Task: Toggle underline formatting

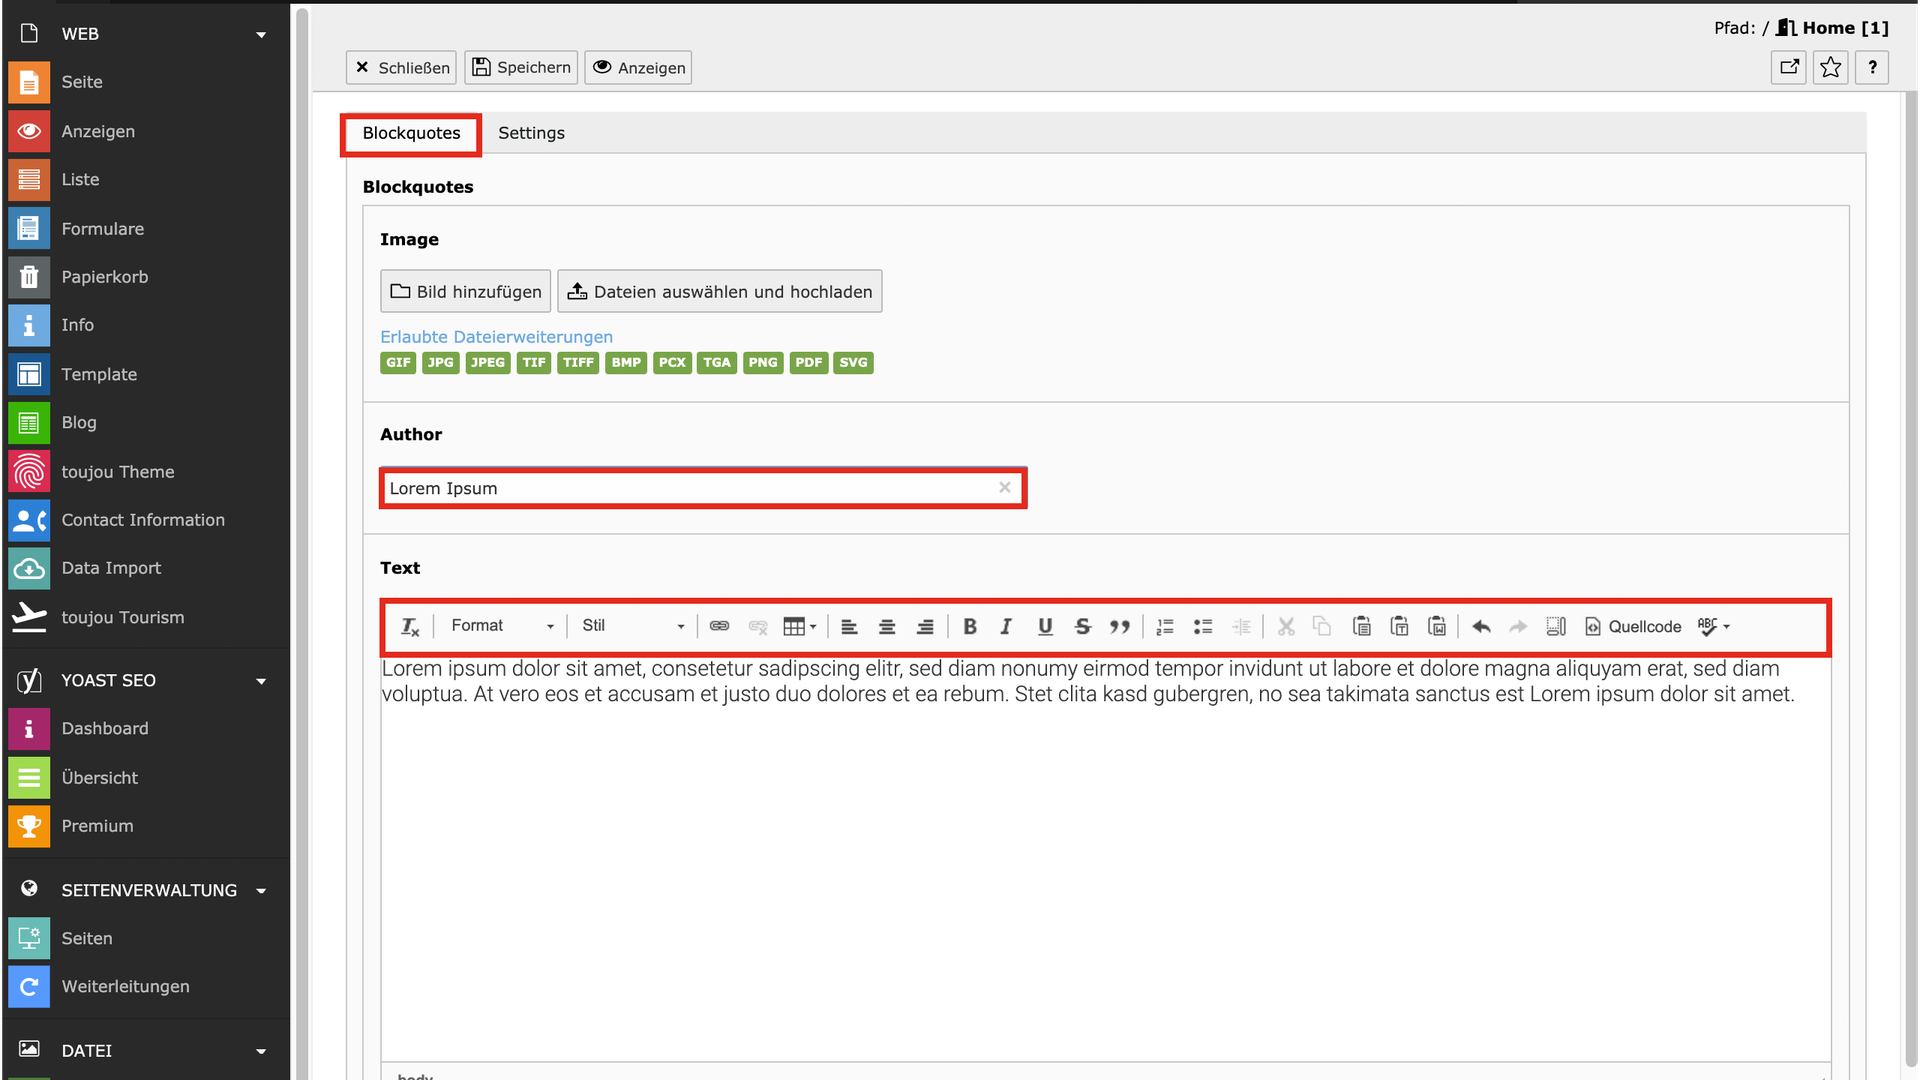Action: (x=1045, y=627)
